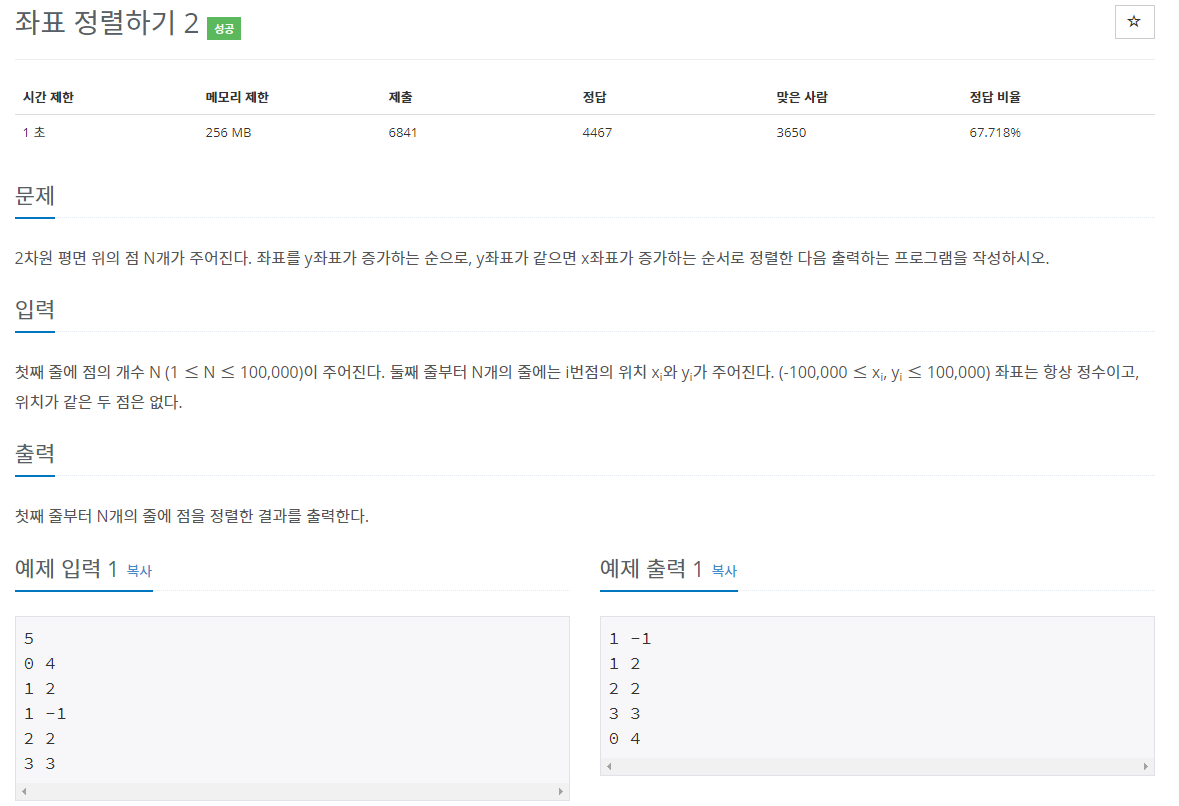Click right arrow of input box scrollbar

560,791
